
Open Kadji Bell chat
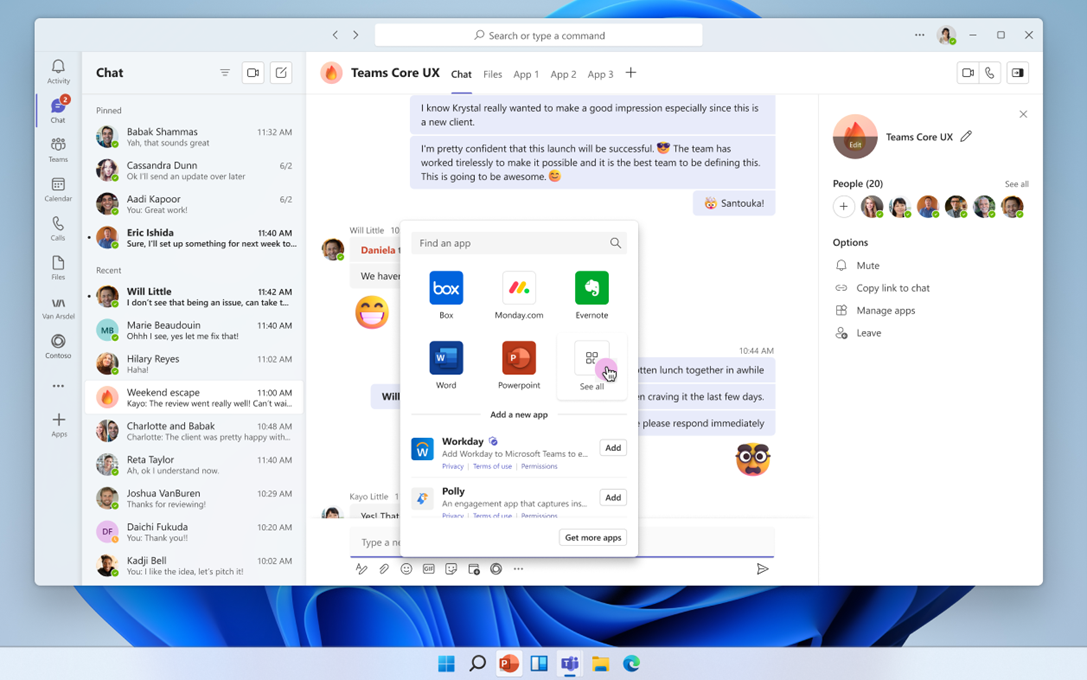pos(193,566)
